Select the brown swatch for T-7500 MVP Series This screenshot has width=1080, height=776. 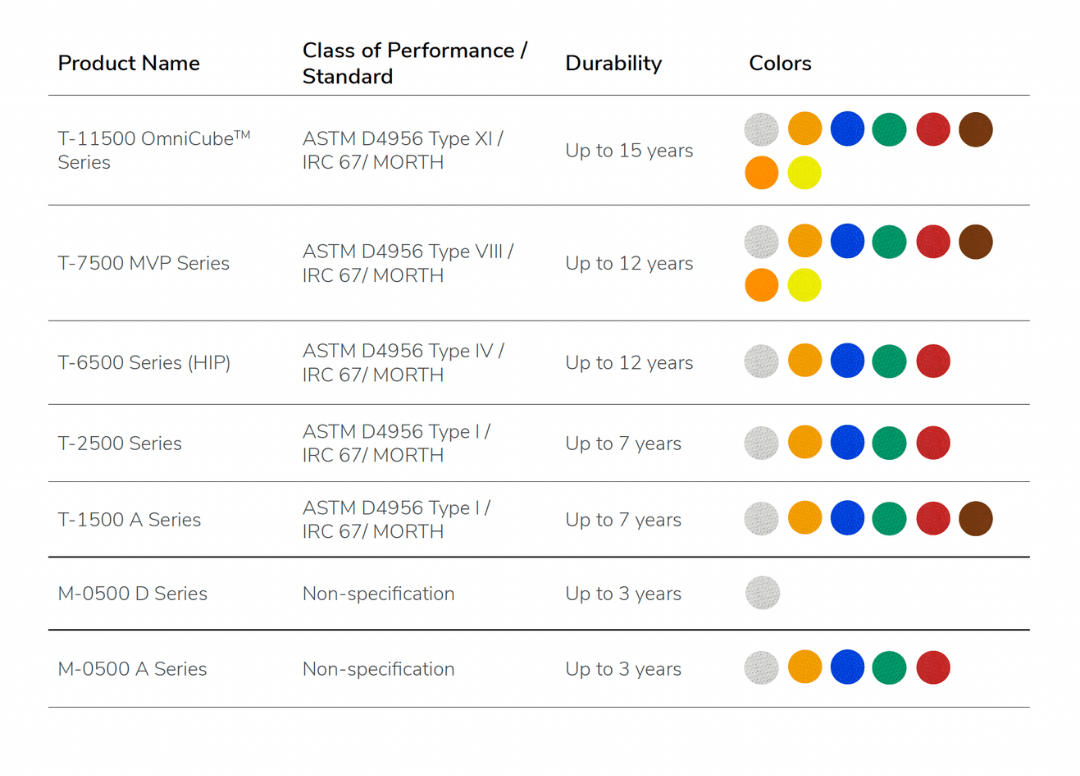tap(975, 242)
